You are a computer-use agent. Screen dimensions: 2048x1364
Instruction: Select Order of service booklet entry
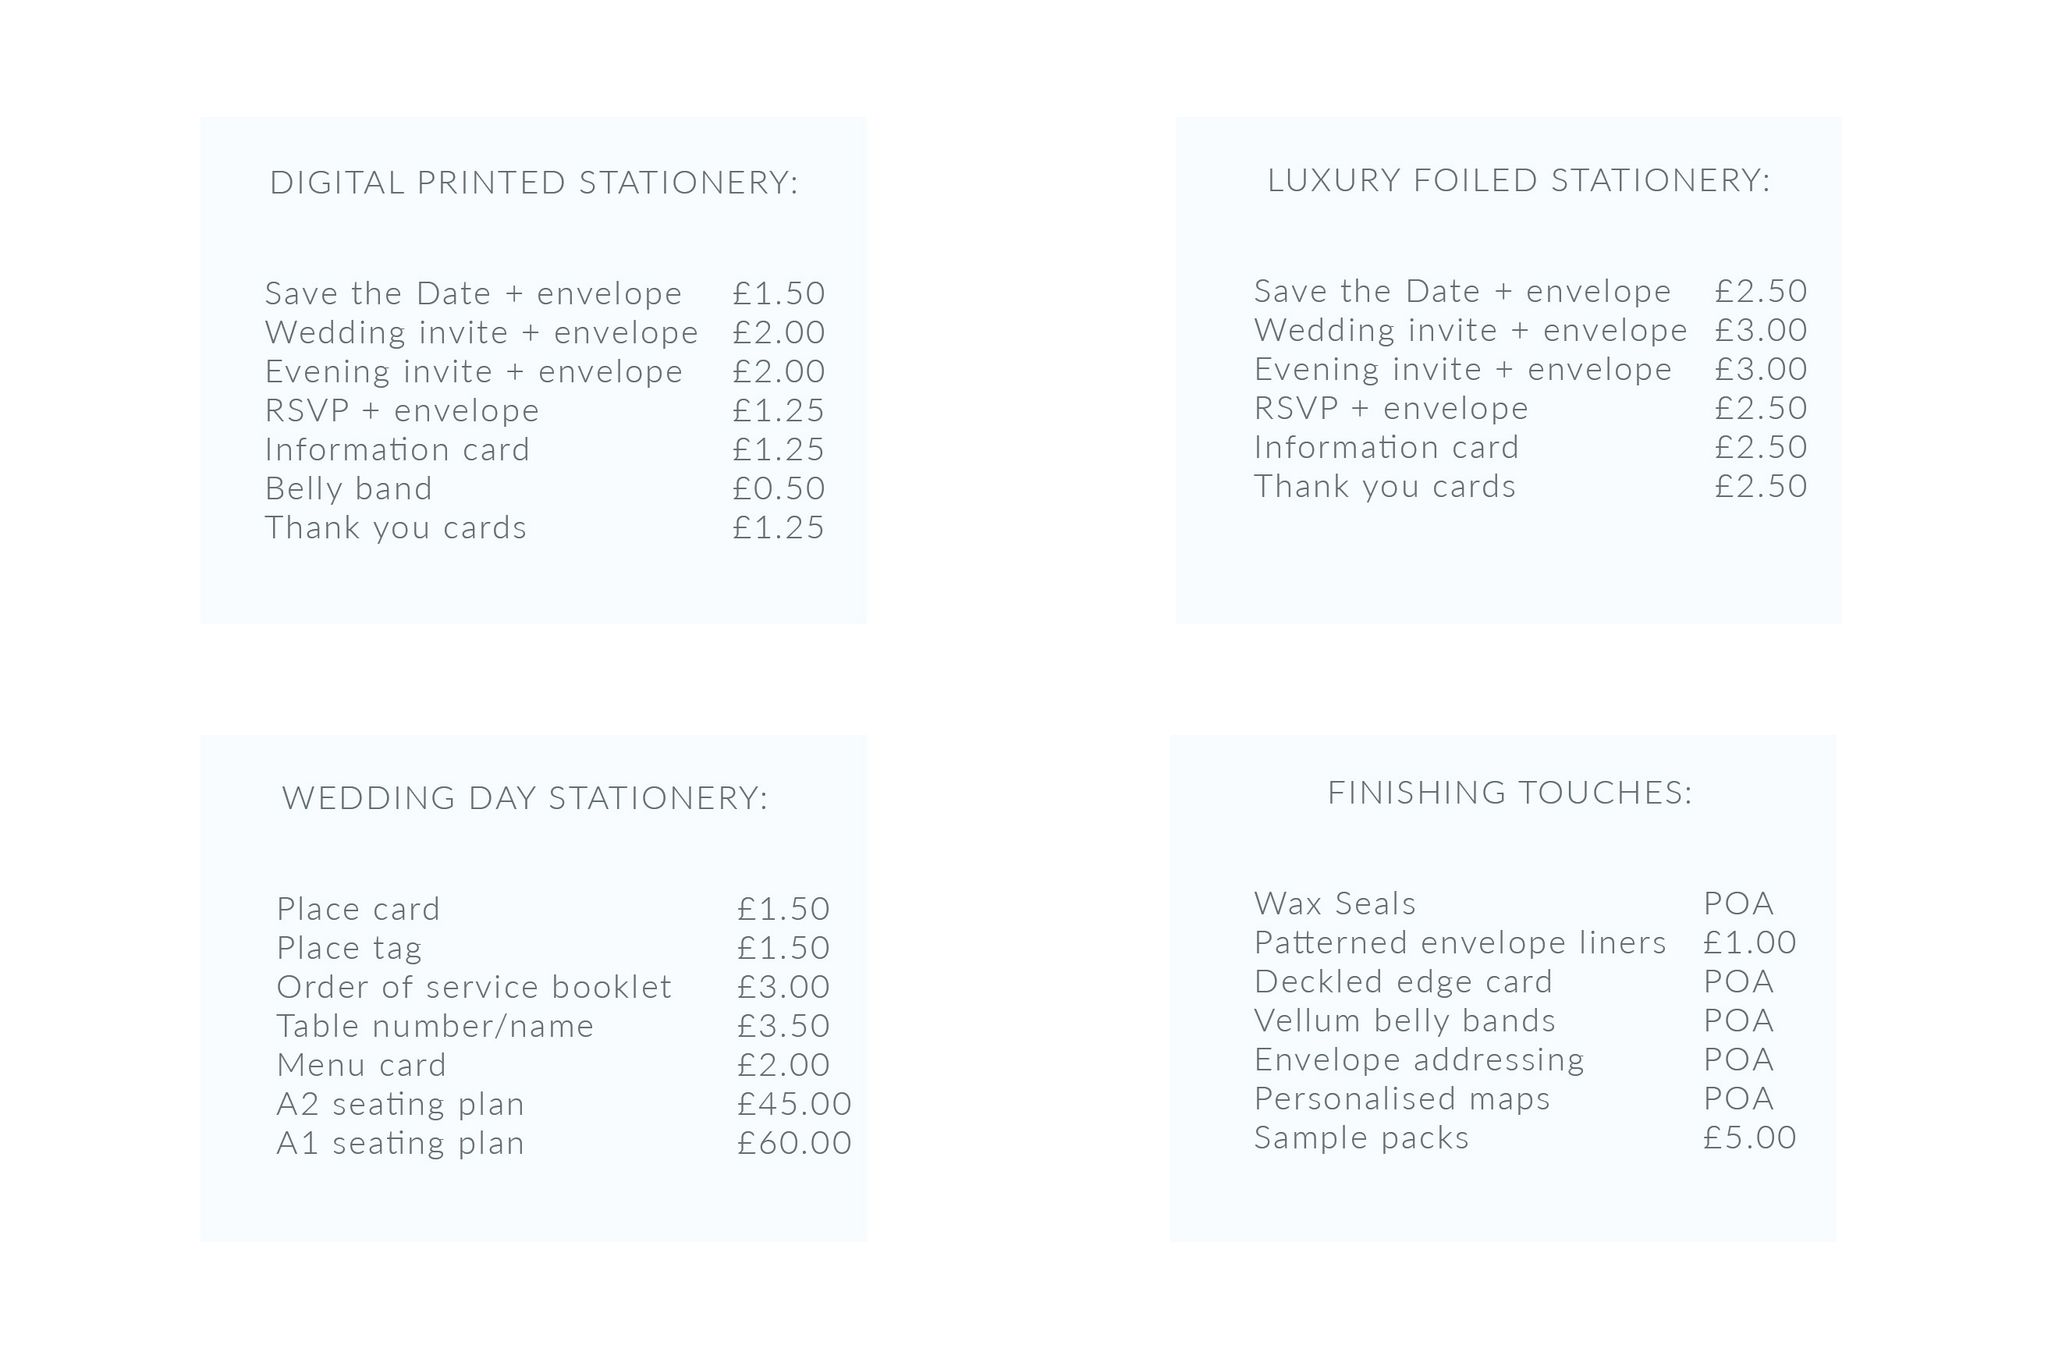(474, 987)
